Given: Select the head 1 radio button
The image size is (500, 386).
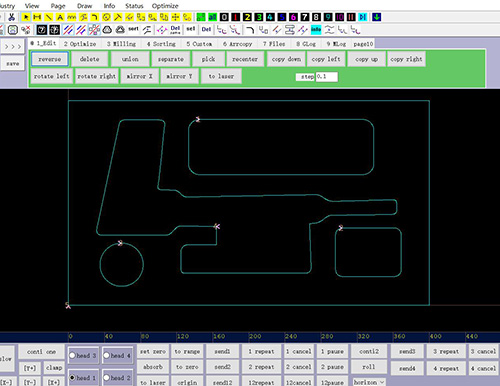Looking at the screenshot, I should [72, 378].
